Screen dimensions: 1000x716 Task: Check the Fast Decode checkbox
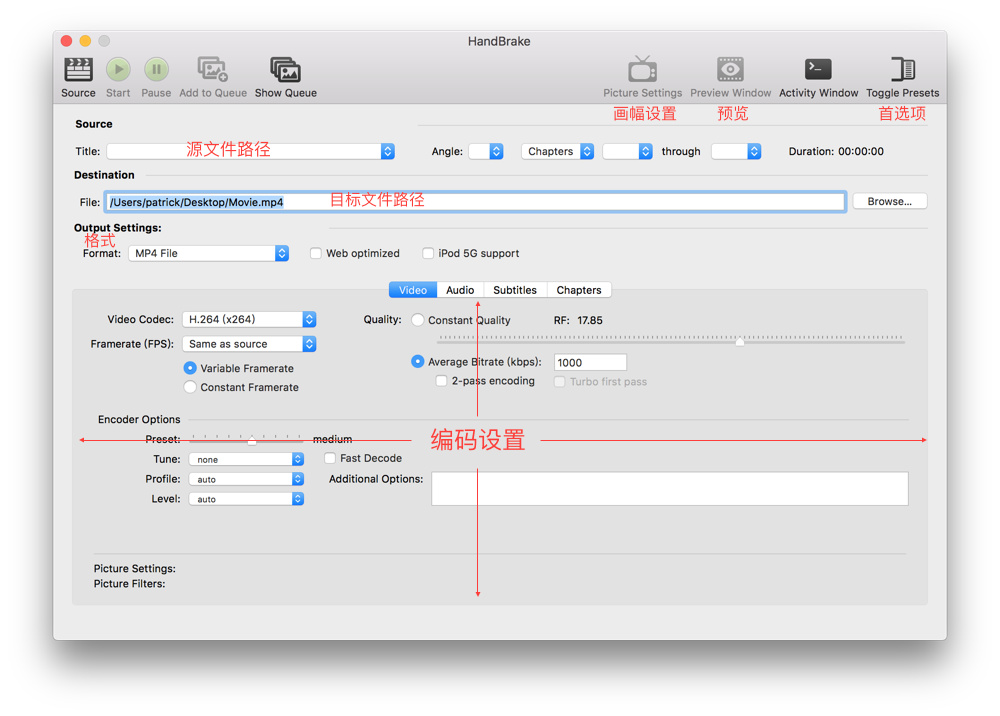pos(330,458)
